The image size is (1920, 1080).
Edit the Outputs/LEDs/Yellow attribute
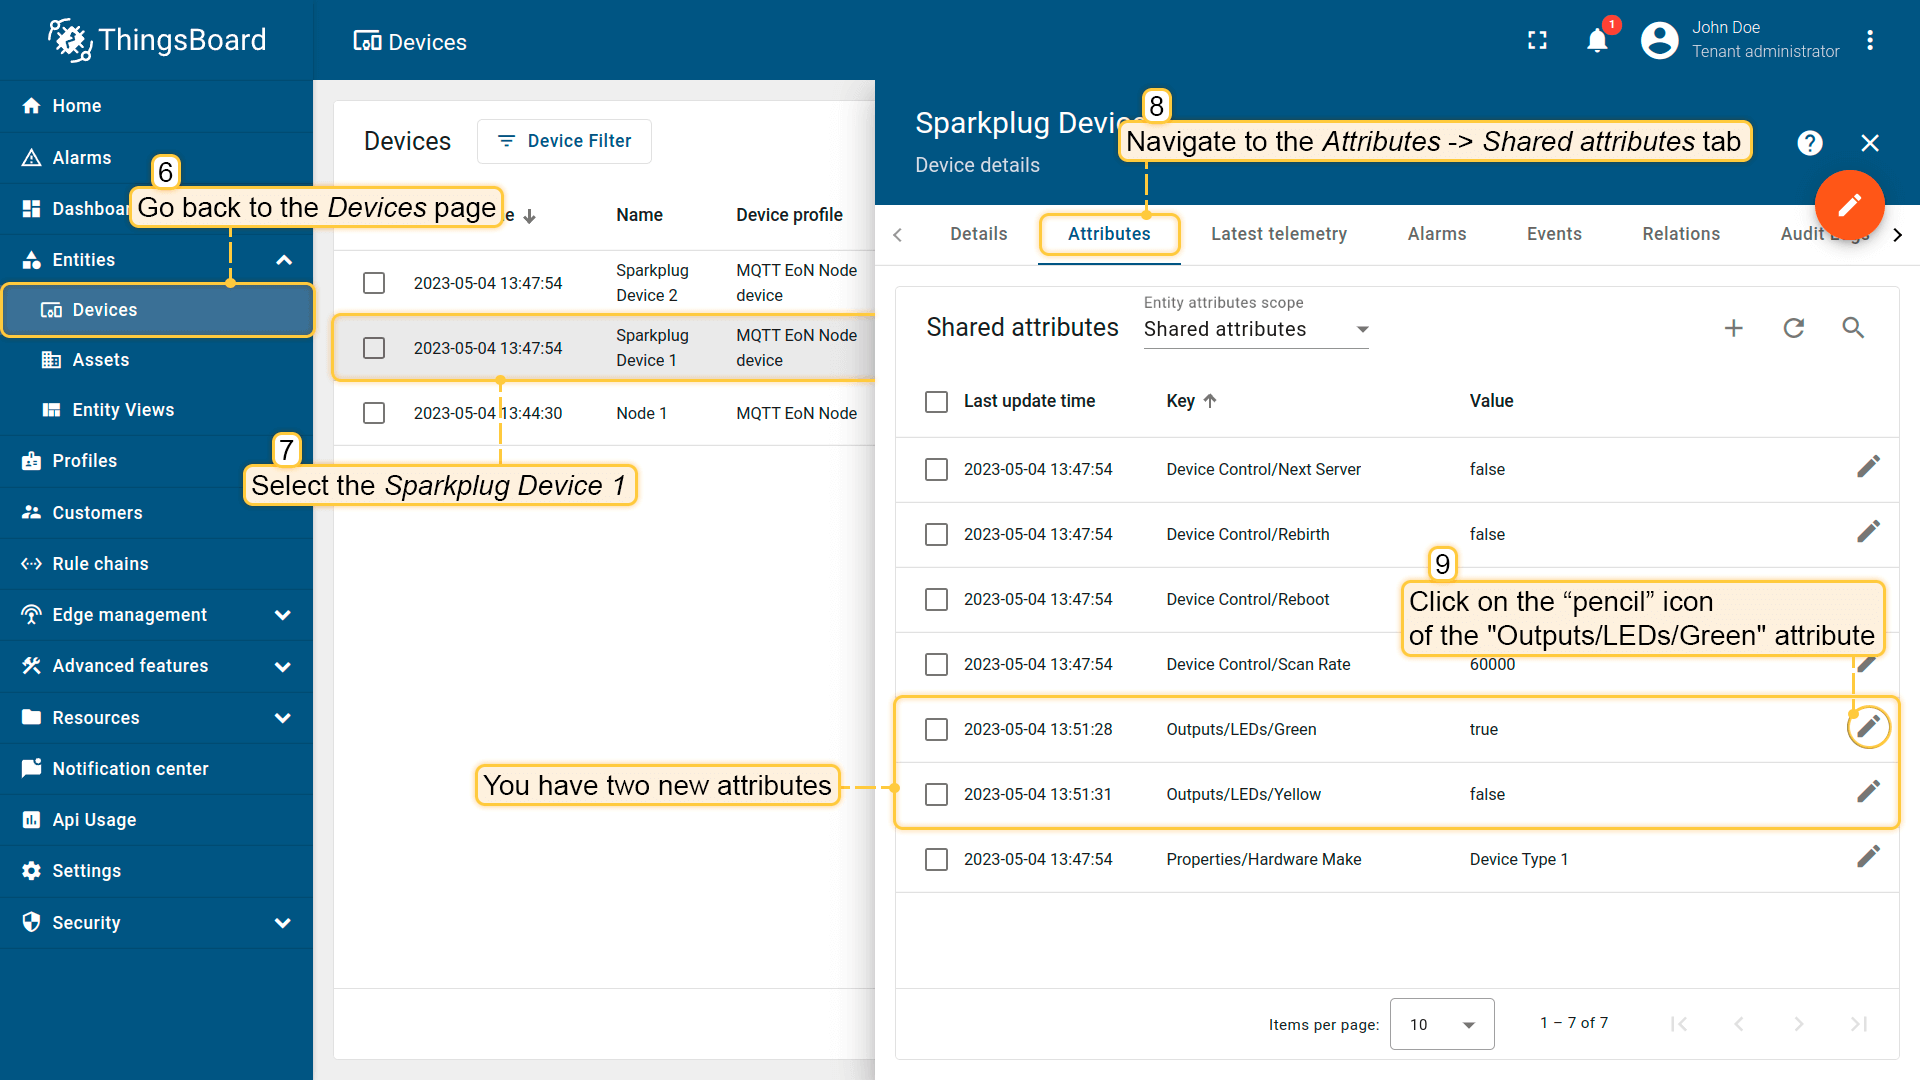1868,793
